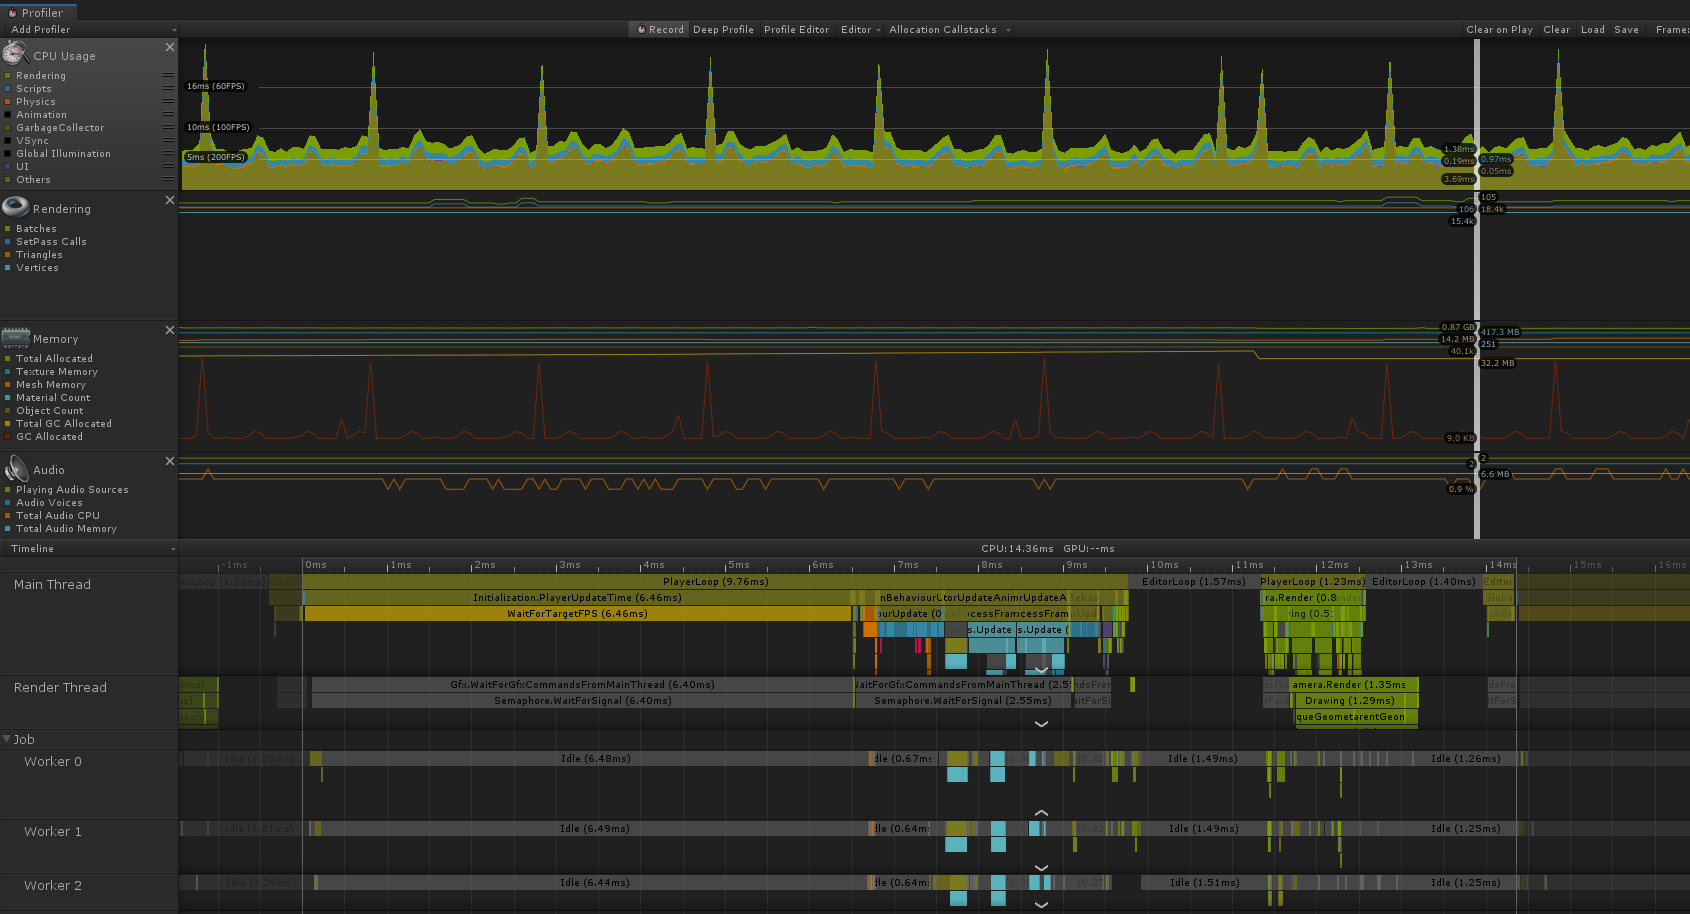Collapse the Job thread group
Viewport: 1690px width, 914px height.
point(7,739)
